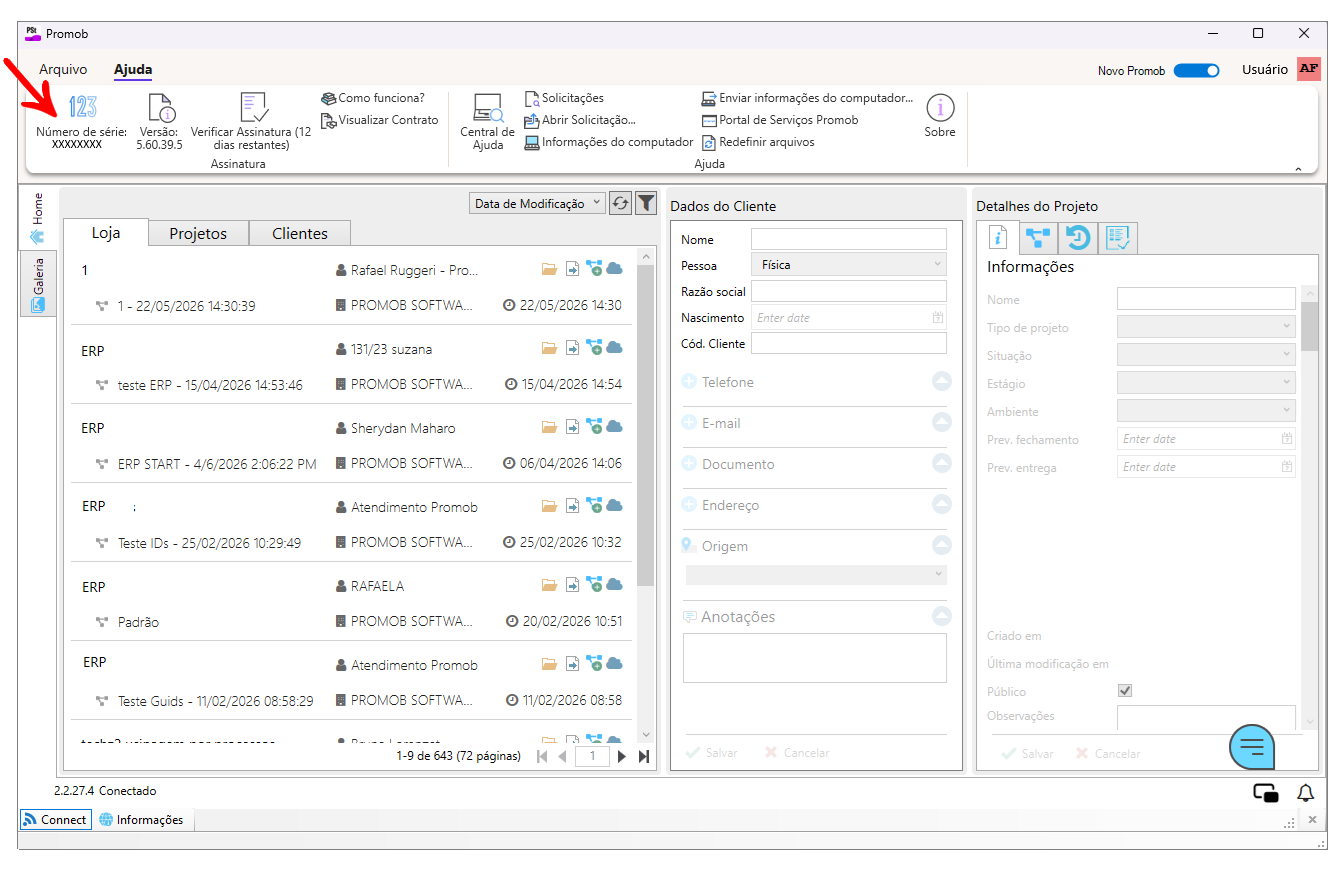Collapse the E-mail section
The width and height of the screenshot is (1336, 881).
[941, 422]
